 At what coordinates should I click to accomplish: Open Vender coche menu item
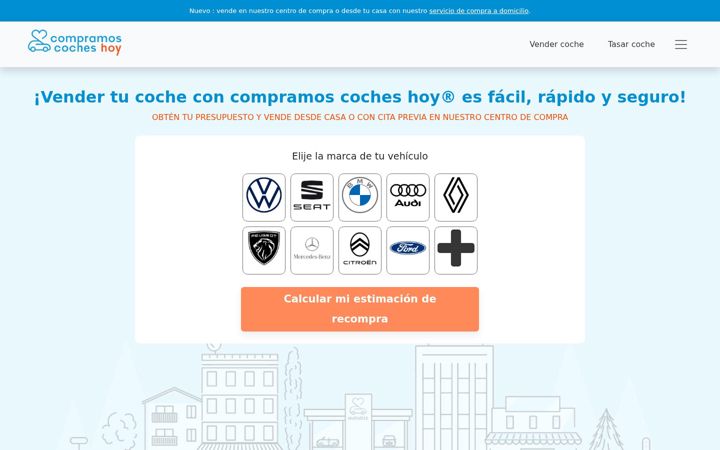[557, 45]
